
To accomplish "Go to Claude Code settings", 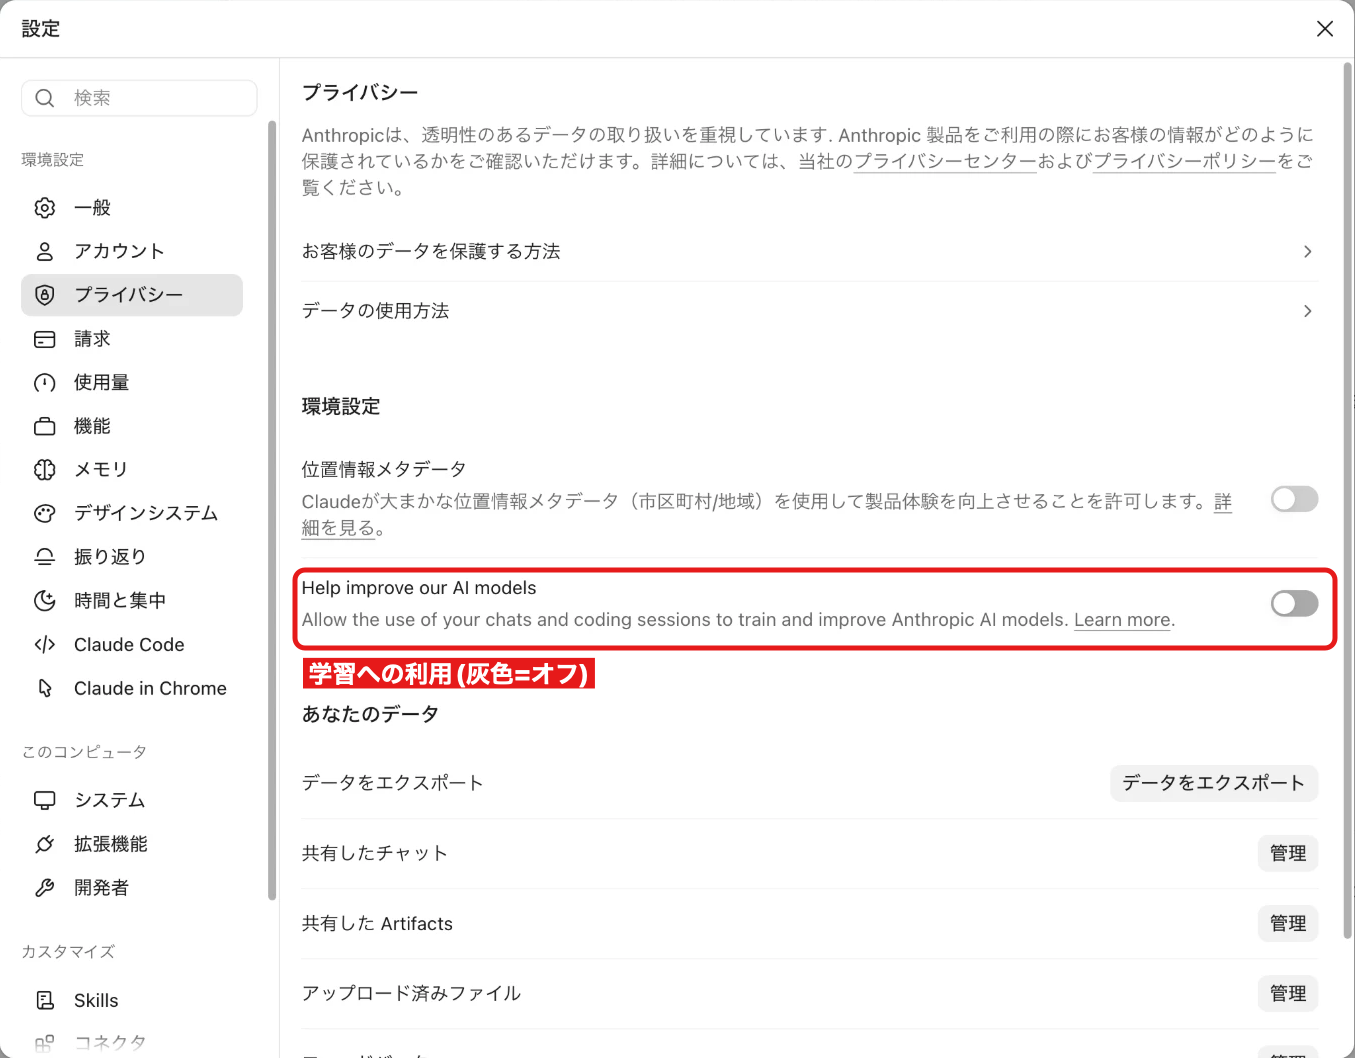I will 132,645.
